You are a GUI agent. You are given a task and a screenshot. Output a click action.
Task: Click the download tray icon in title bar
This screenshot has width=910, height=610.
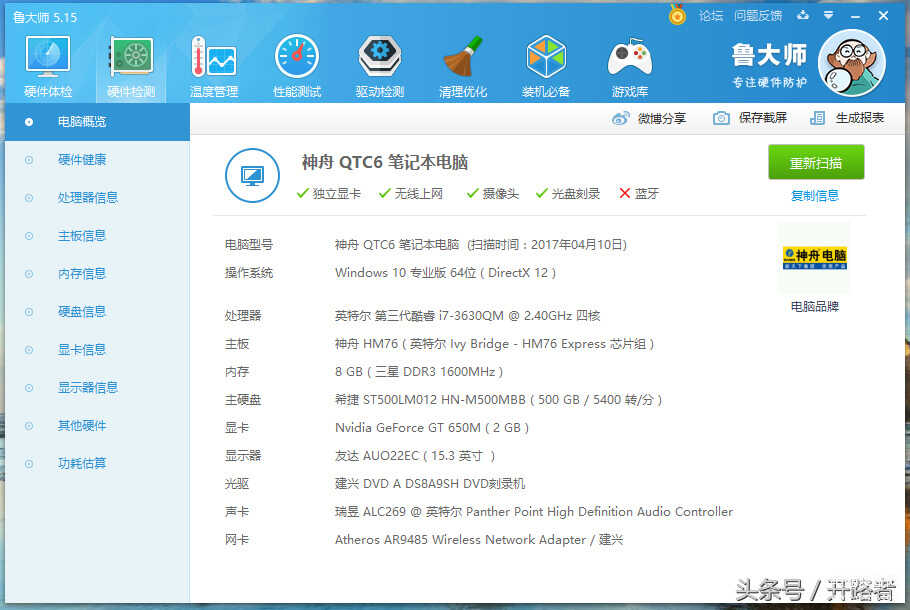click(x=803, y=15)
